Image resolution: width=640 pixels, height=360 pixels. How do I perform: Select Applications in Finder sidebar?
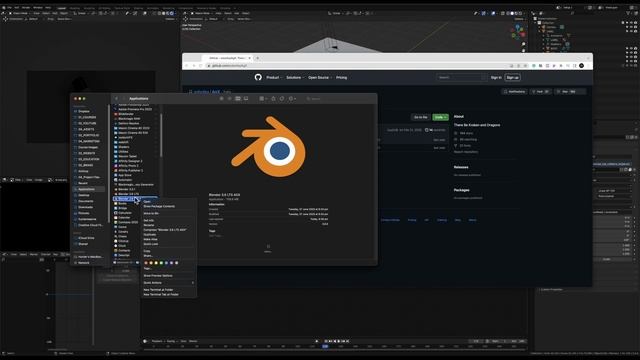89,189
